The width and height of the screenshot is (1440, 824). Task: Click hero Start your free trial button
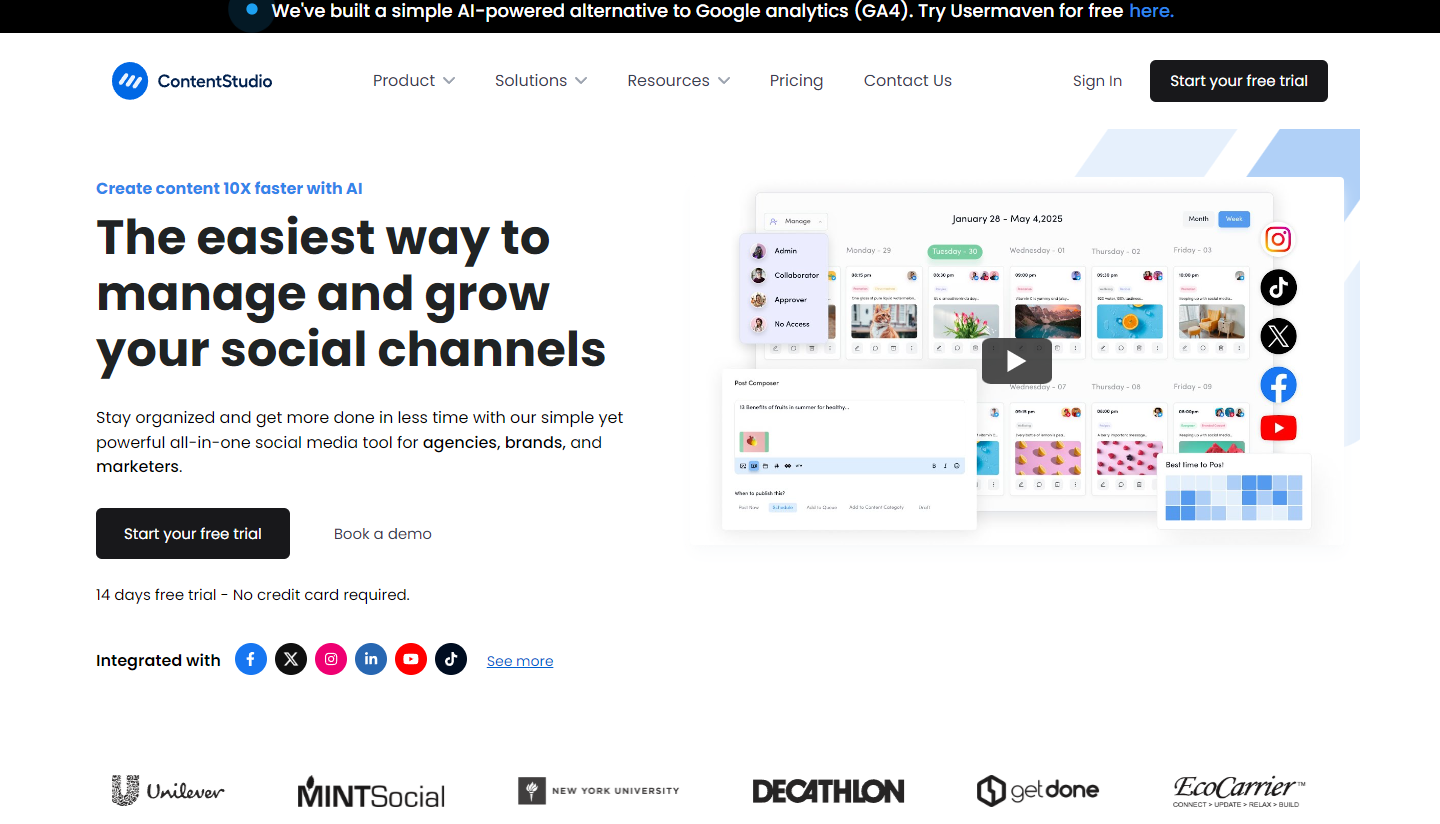click(x=193, y=534)
